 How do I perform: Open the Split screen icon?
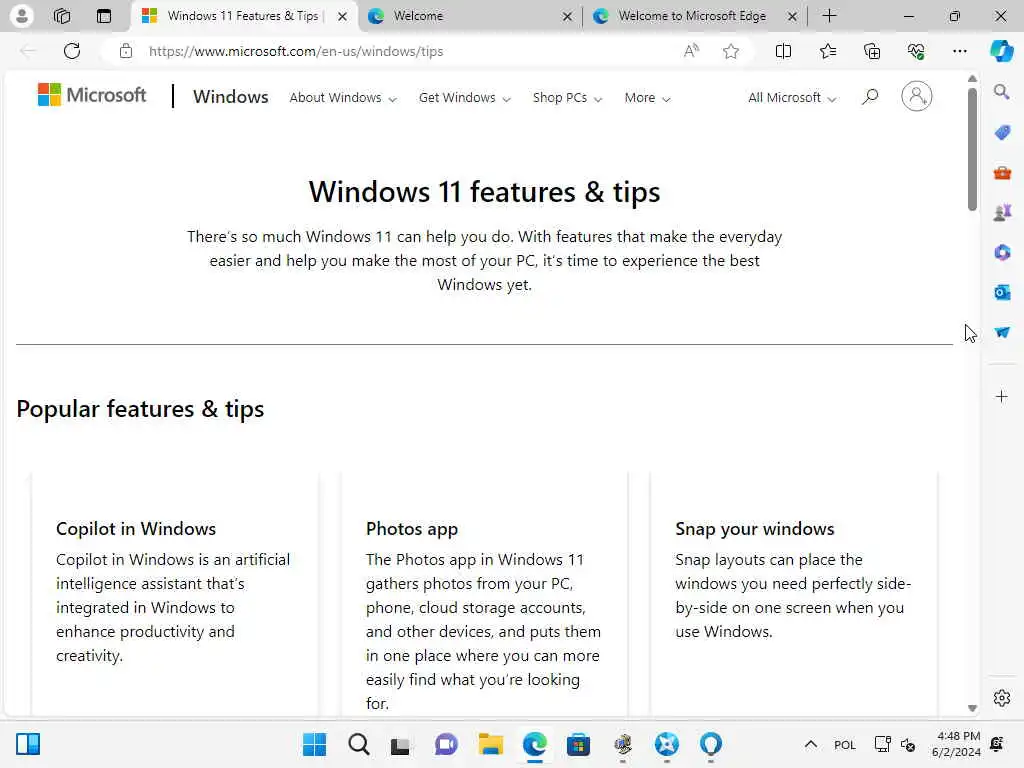coord(783,51)
